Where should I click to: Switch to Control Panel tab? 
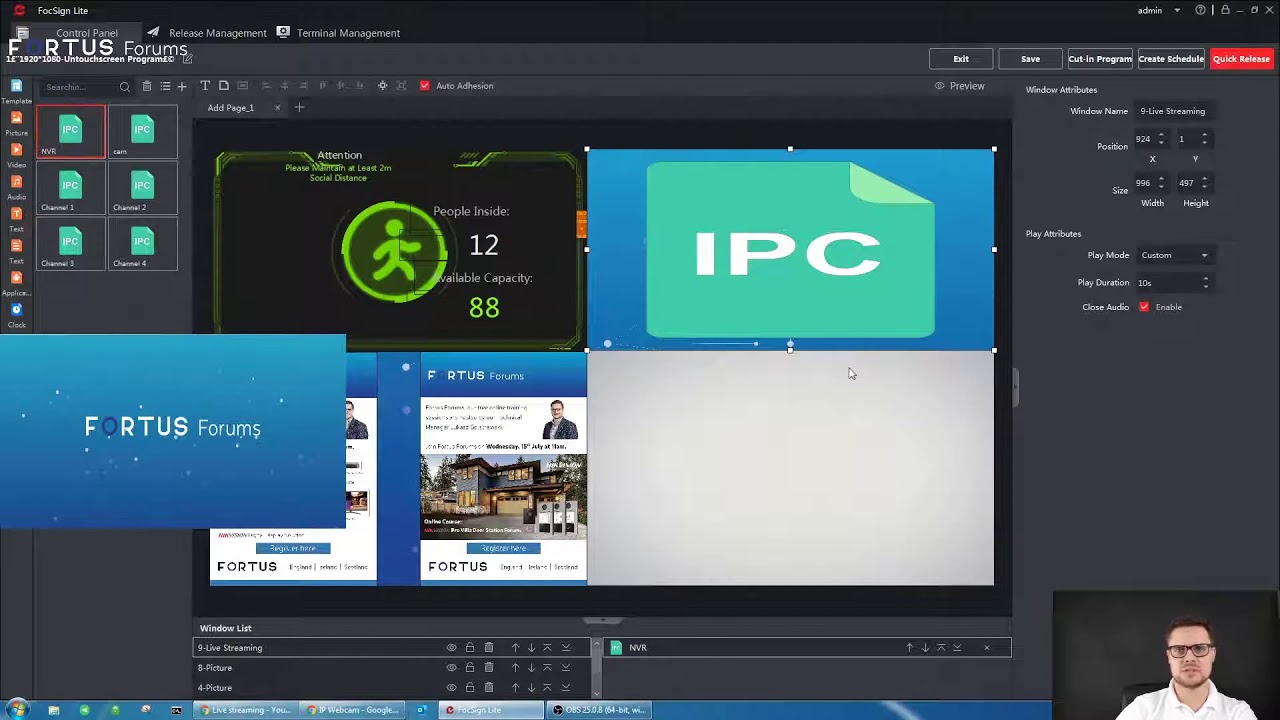tap(75, 33)
